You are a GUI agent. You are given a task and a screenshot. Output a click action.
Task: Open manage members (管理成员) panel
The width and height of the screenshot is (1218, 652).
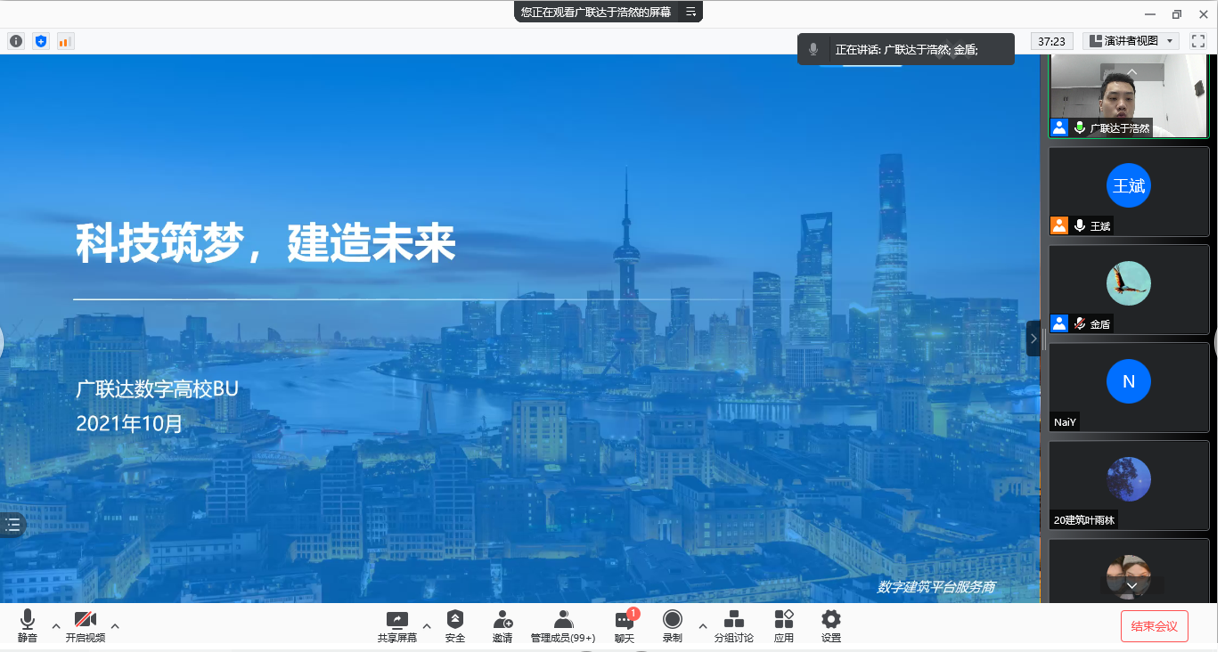(562, 626)
